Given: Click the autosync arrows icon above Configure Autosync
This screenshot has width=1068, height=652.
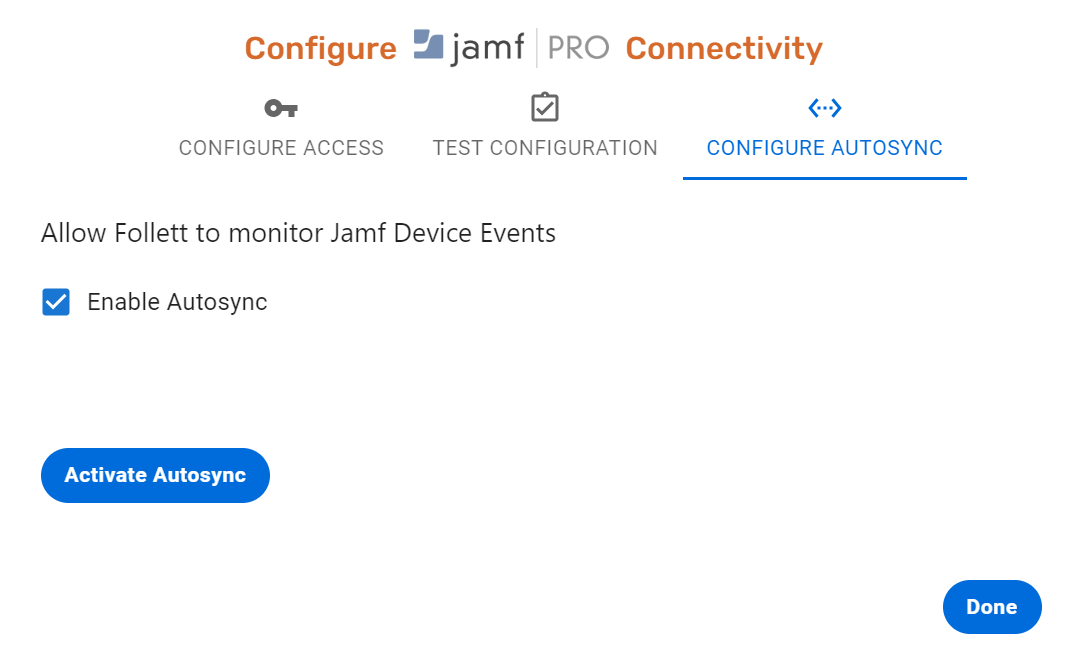Looking at the screenshot, I should pyautogui.click(x=824, y=107).
